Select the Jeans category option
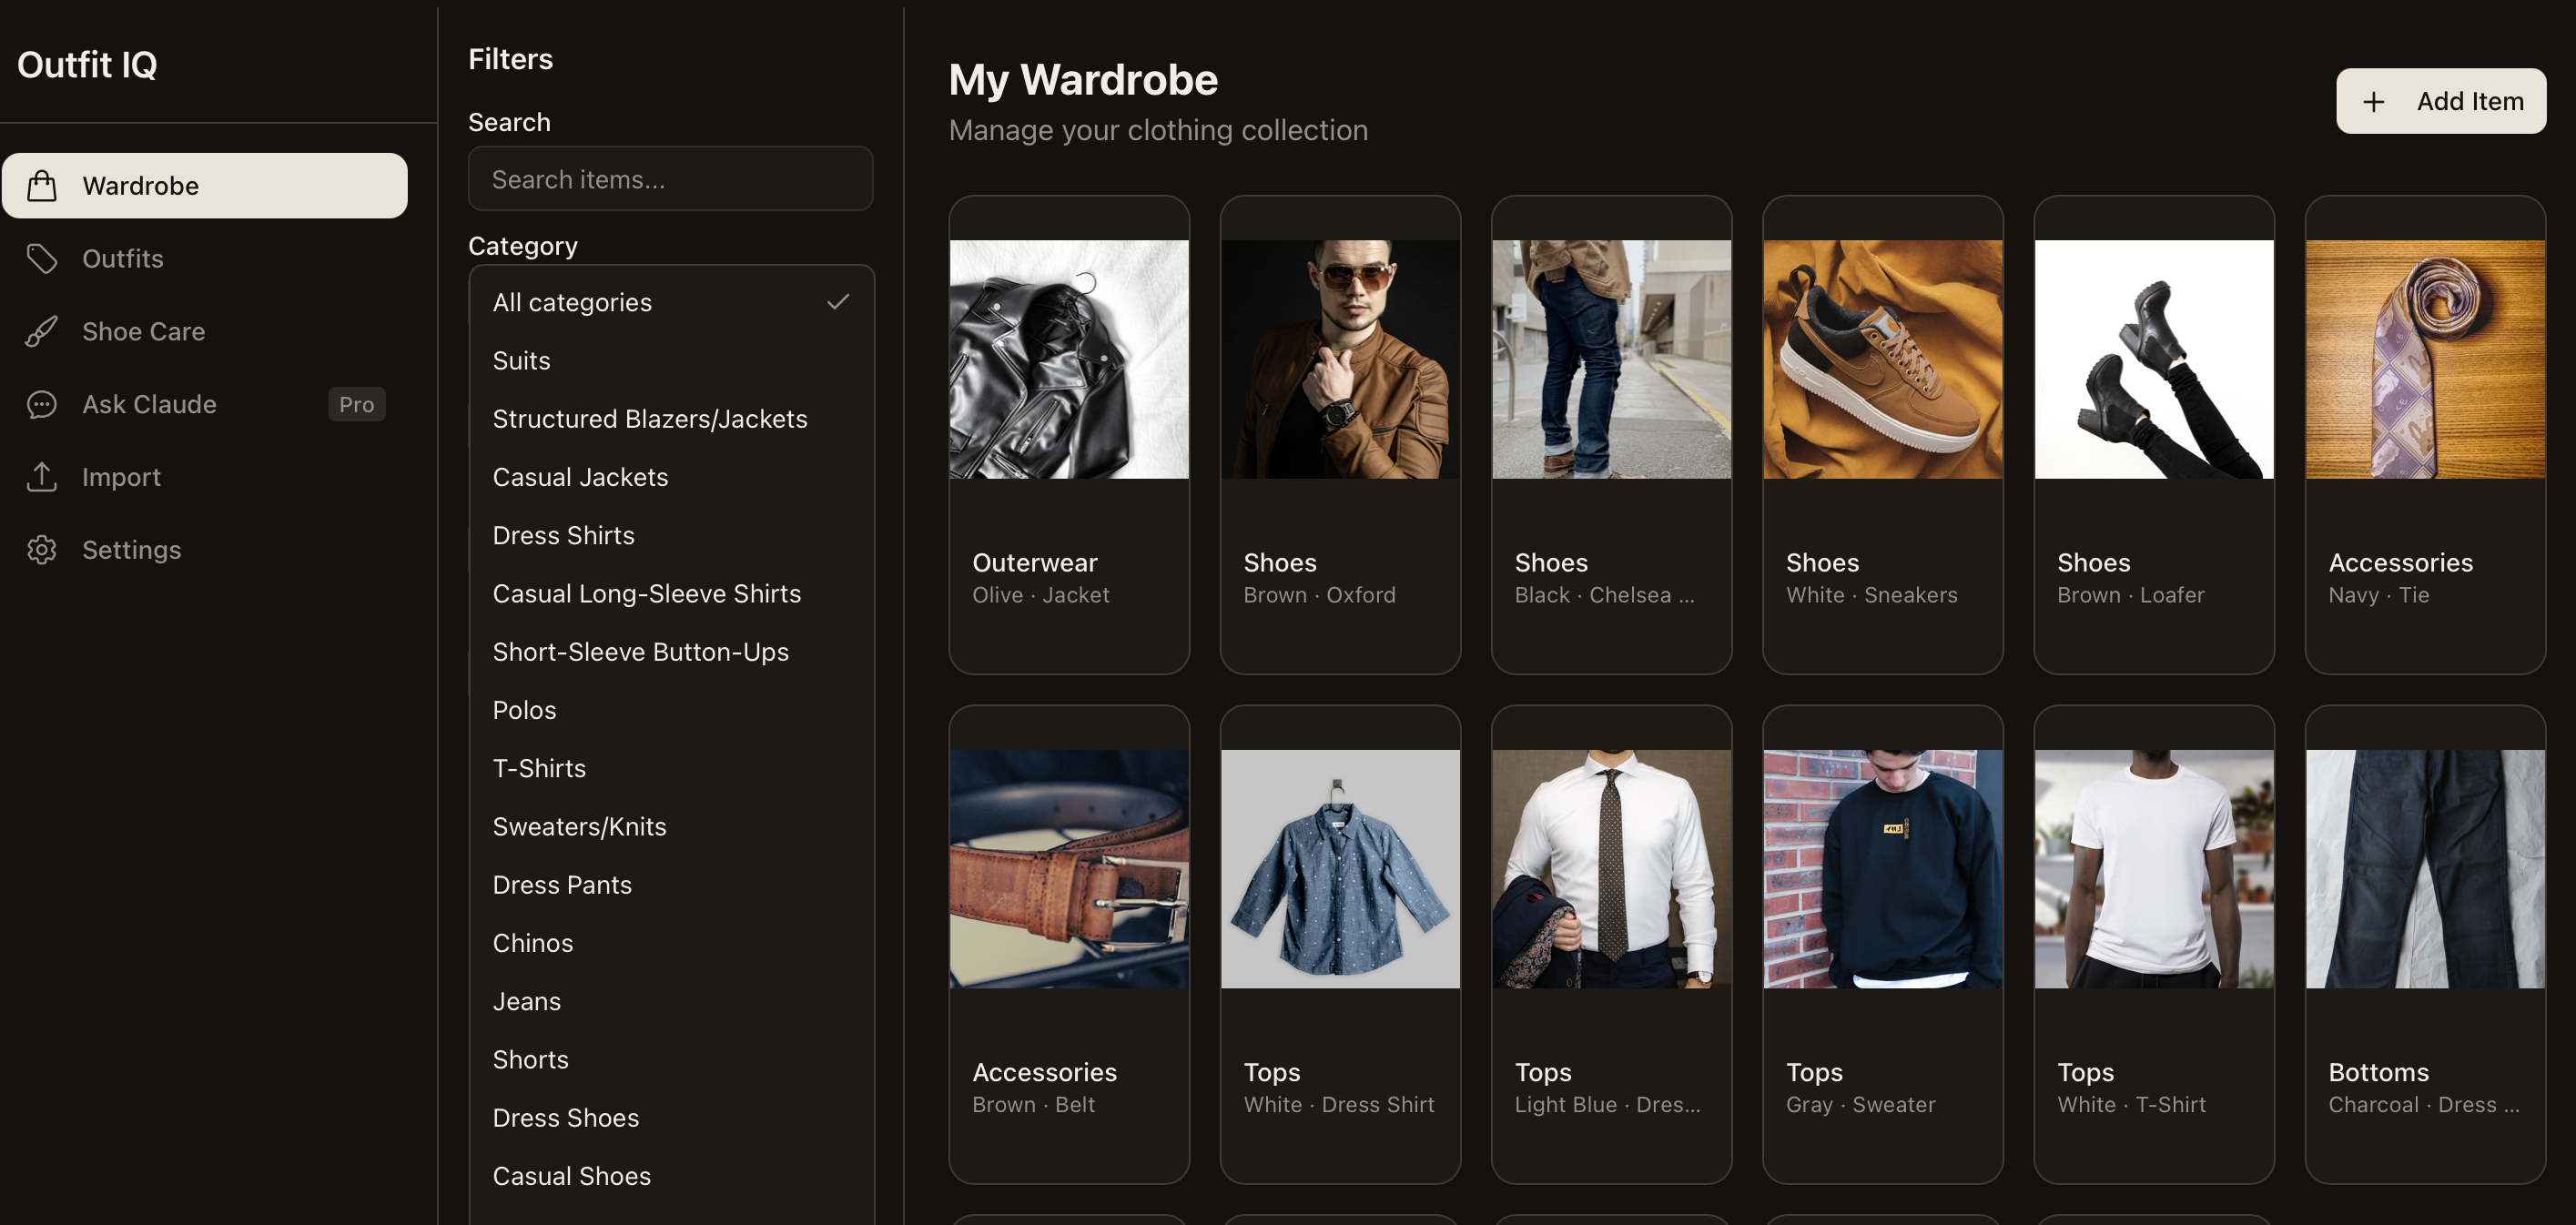This screenshot has width=2576, height=1225. point(526,1001)
